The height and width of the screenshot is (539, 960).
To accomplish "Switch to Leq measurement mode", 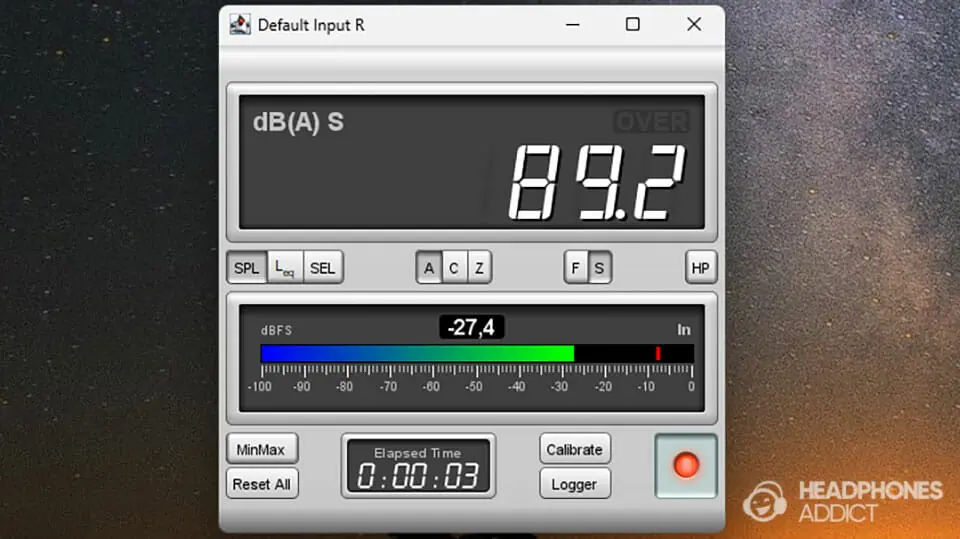I will point(285,268).
